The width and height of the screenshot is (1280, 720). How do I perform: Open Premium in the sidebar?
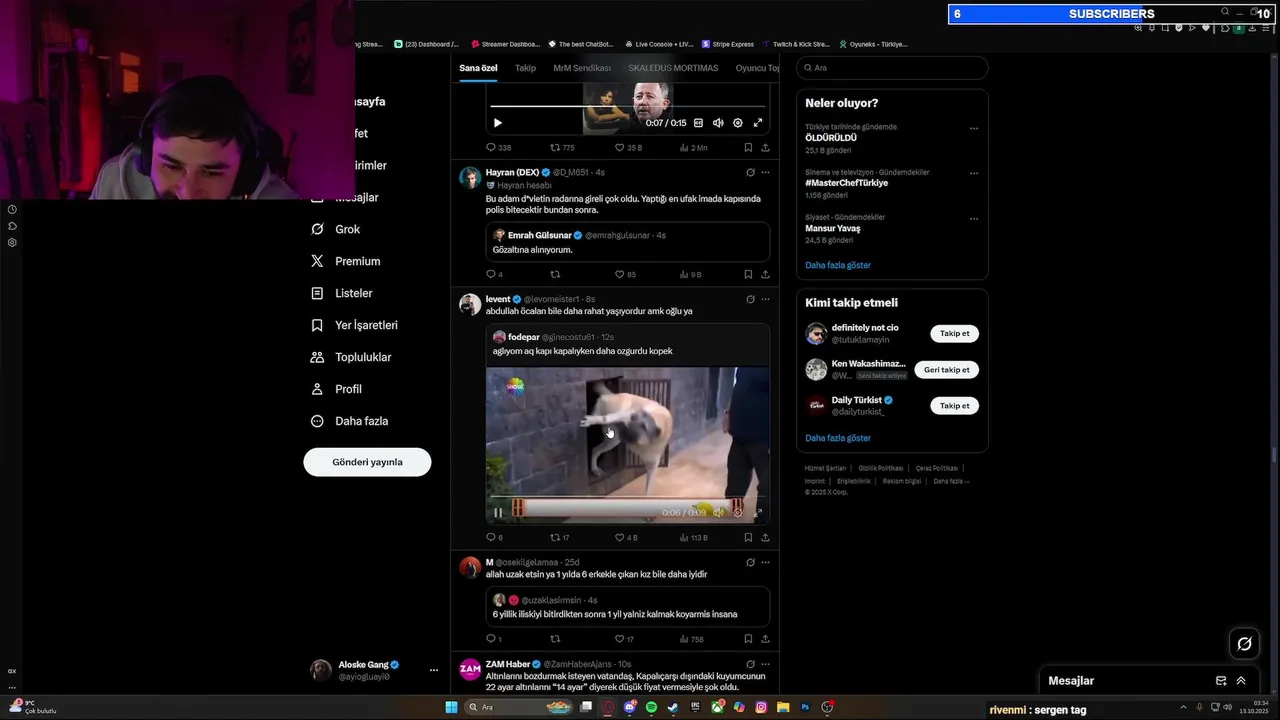345,261
